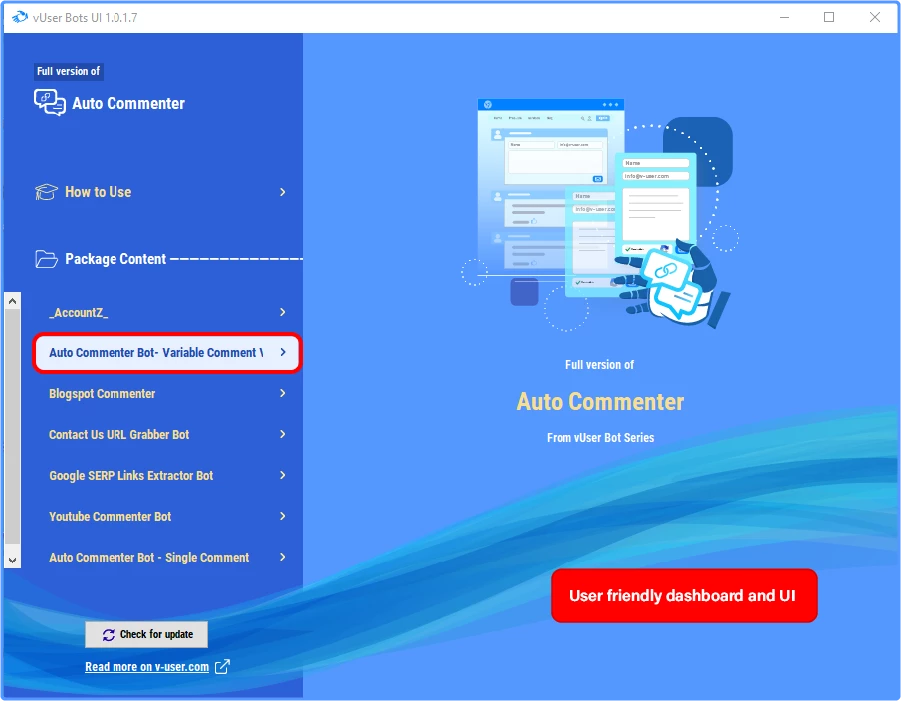Click the Check for update button
This screenshot has height=701, width=901.
point(147,634)
